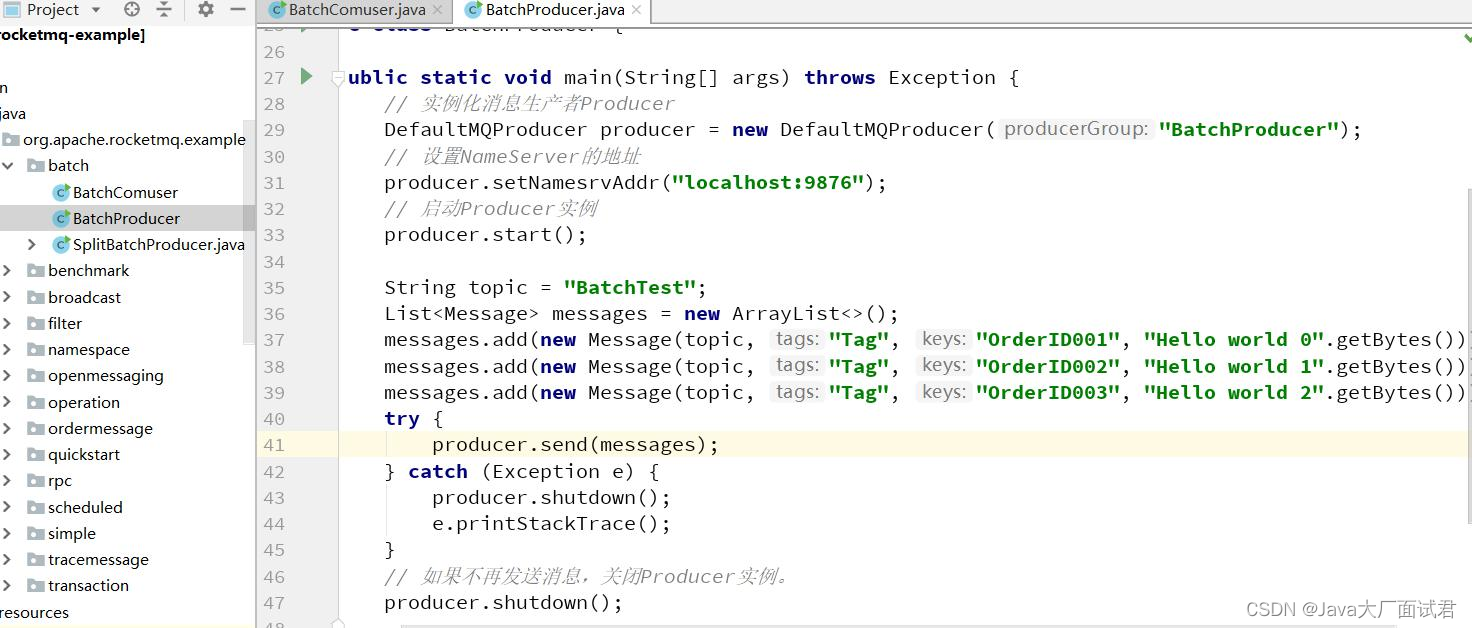Collapse the batch folder
The width and height of the screenshot is (1472, 628).
point(8,166)
